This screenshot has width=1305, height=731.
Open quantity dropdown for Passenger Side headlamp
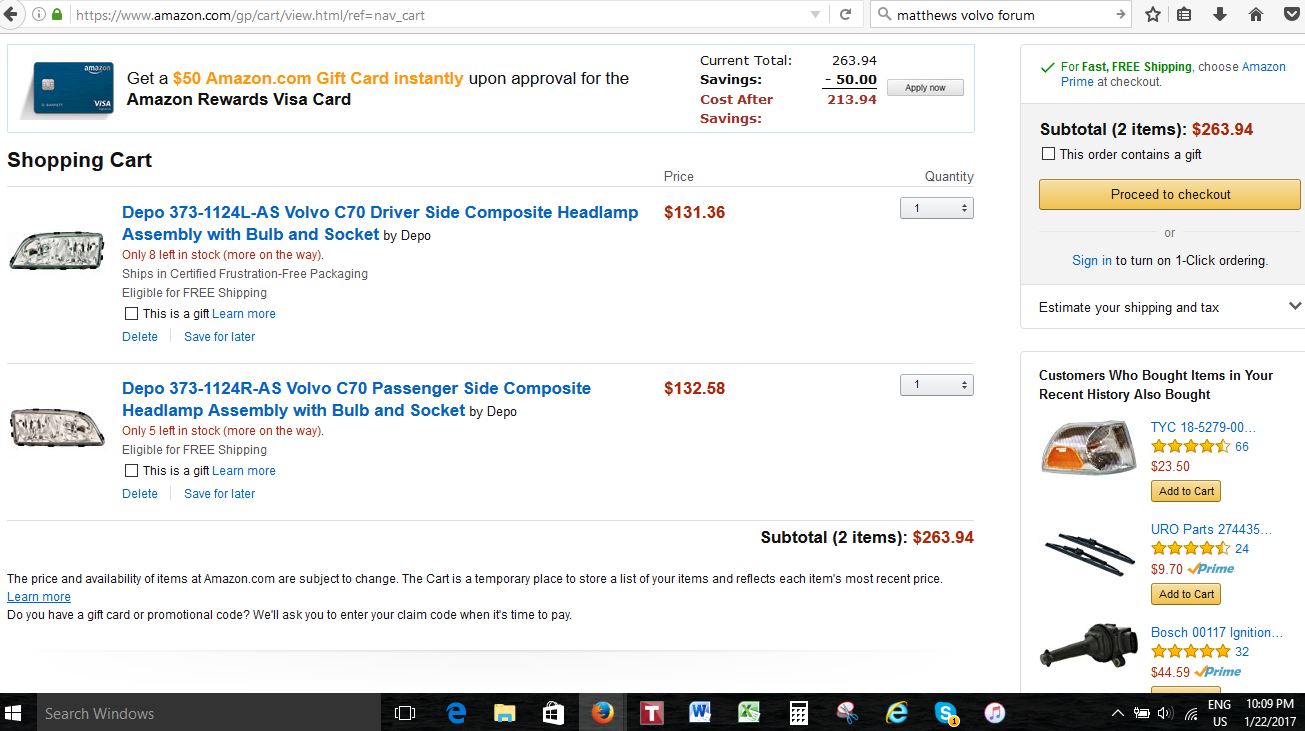pyautogui.click(x=936, y=385)
